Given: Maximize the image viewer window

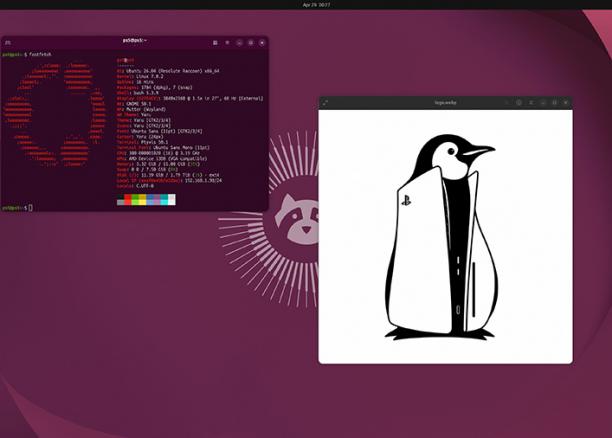Looking at the screenshot, I should tap(554, 103).
